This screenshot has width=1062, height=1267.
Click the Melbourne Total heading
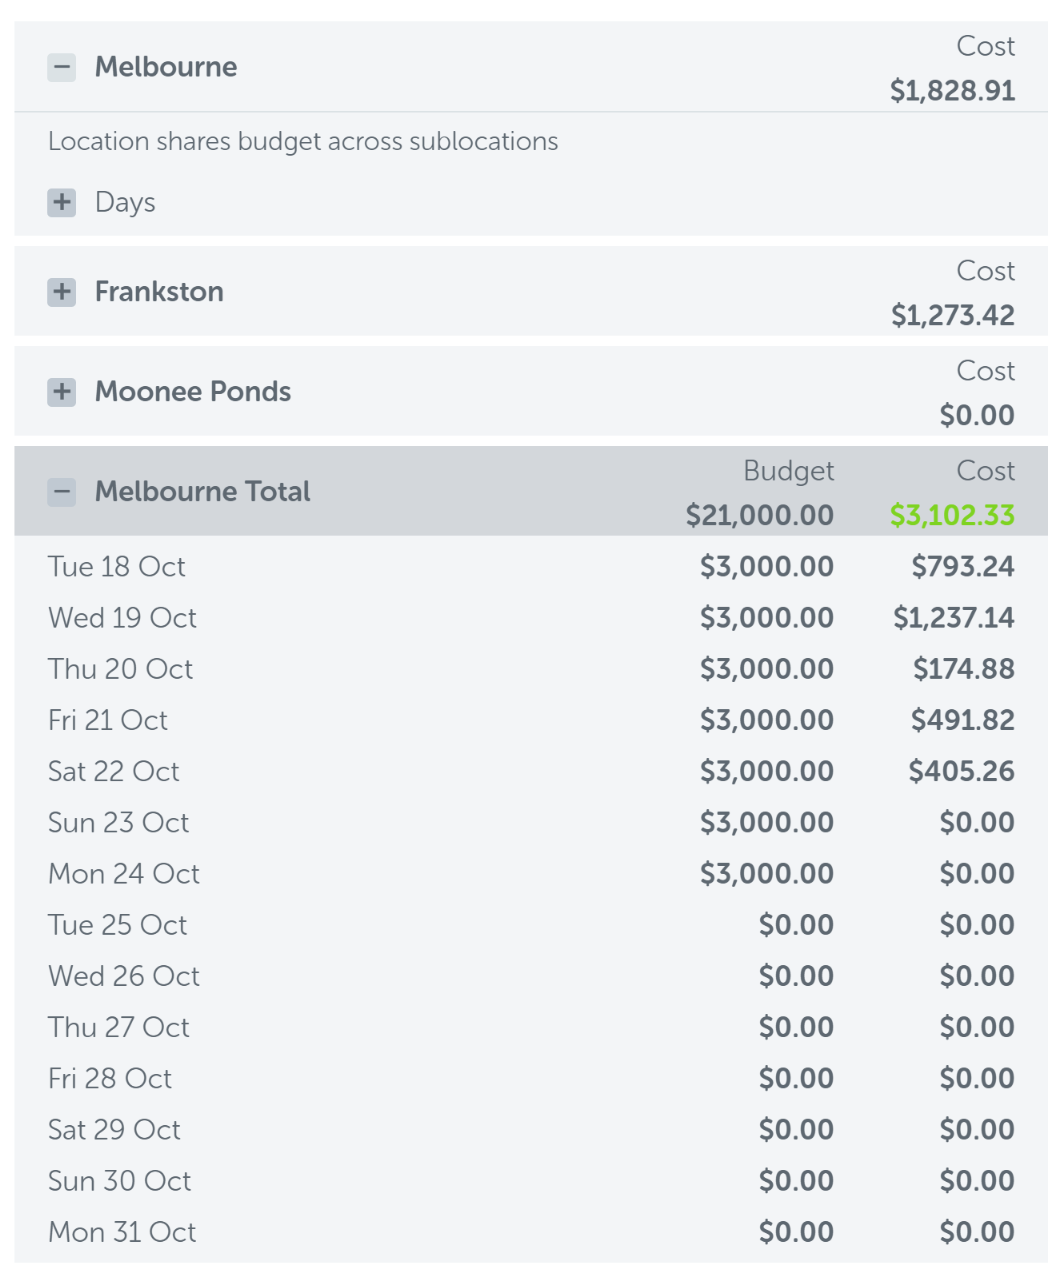(203, 492)
